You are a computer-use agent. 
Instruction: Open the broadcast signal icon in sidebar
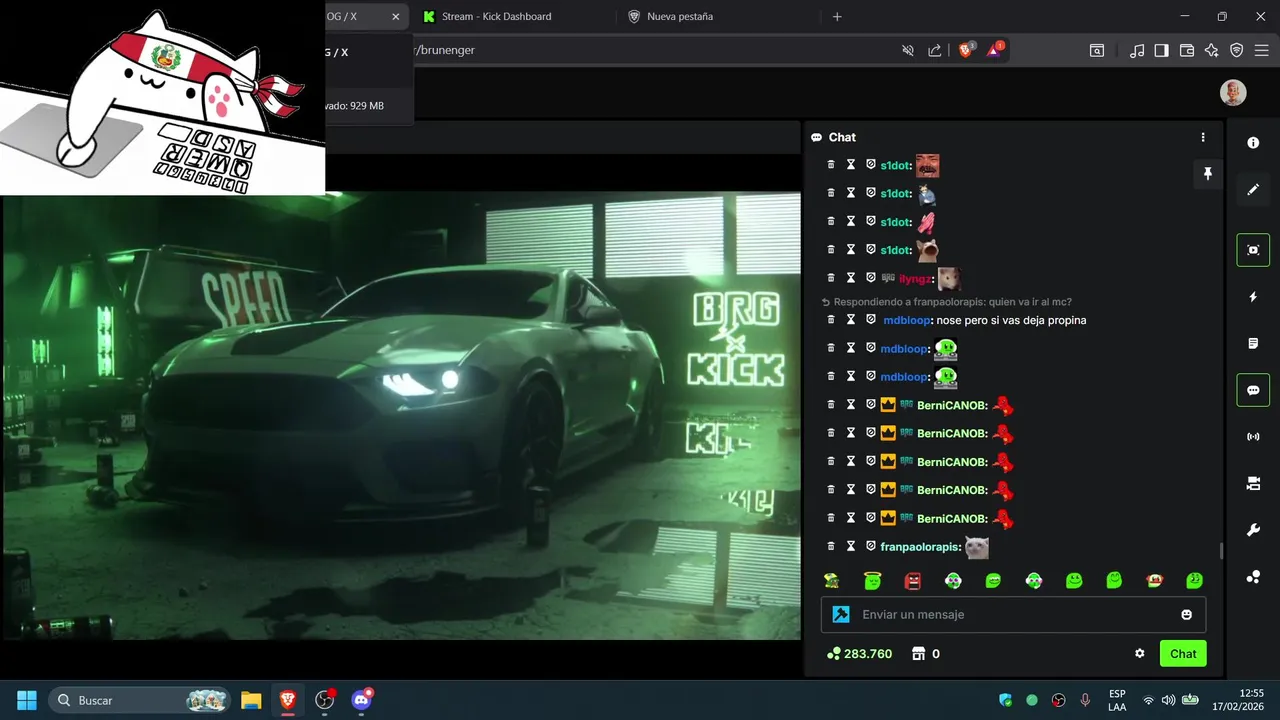(1253, 437)
